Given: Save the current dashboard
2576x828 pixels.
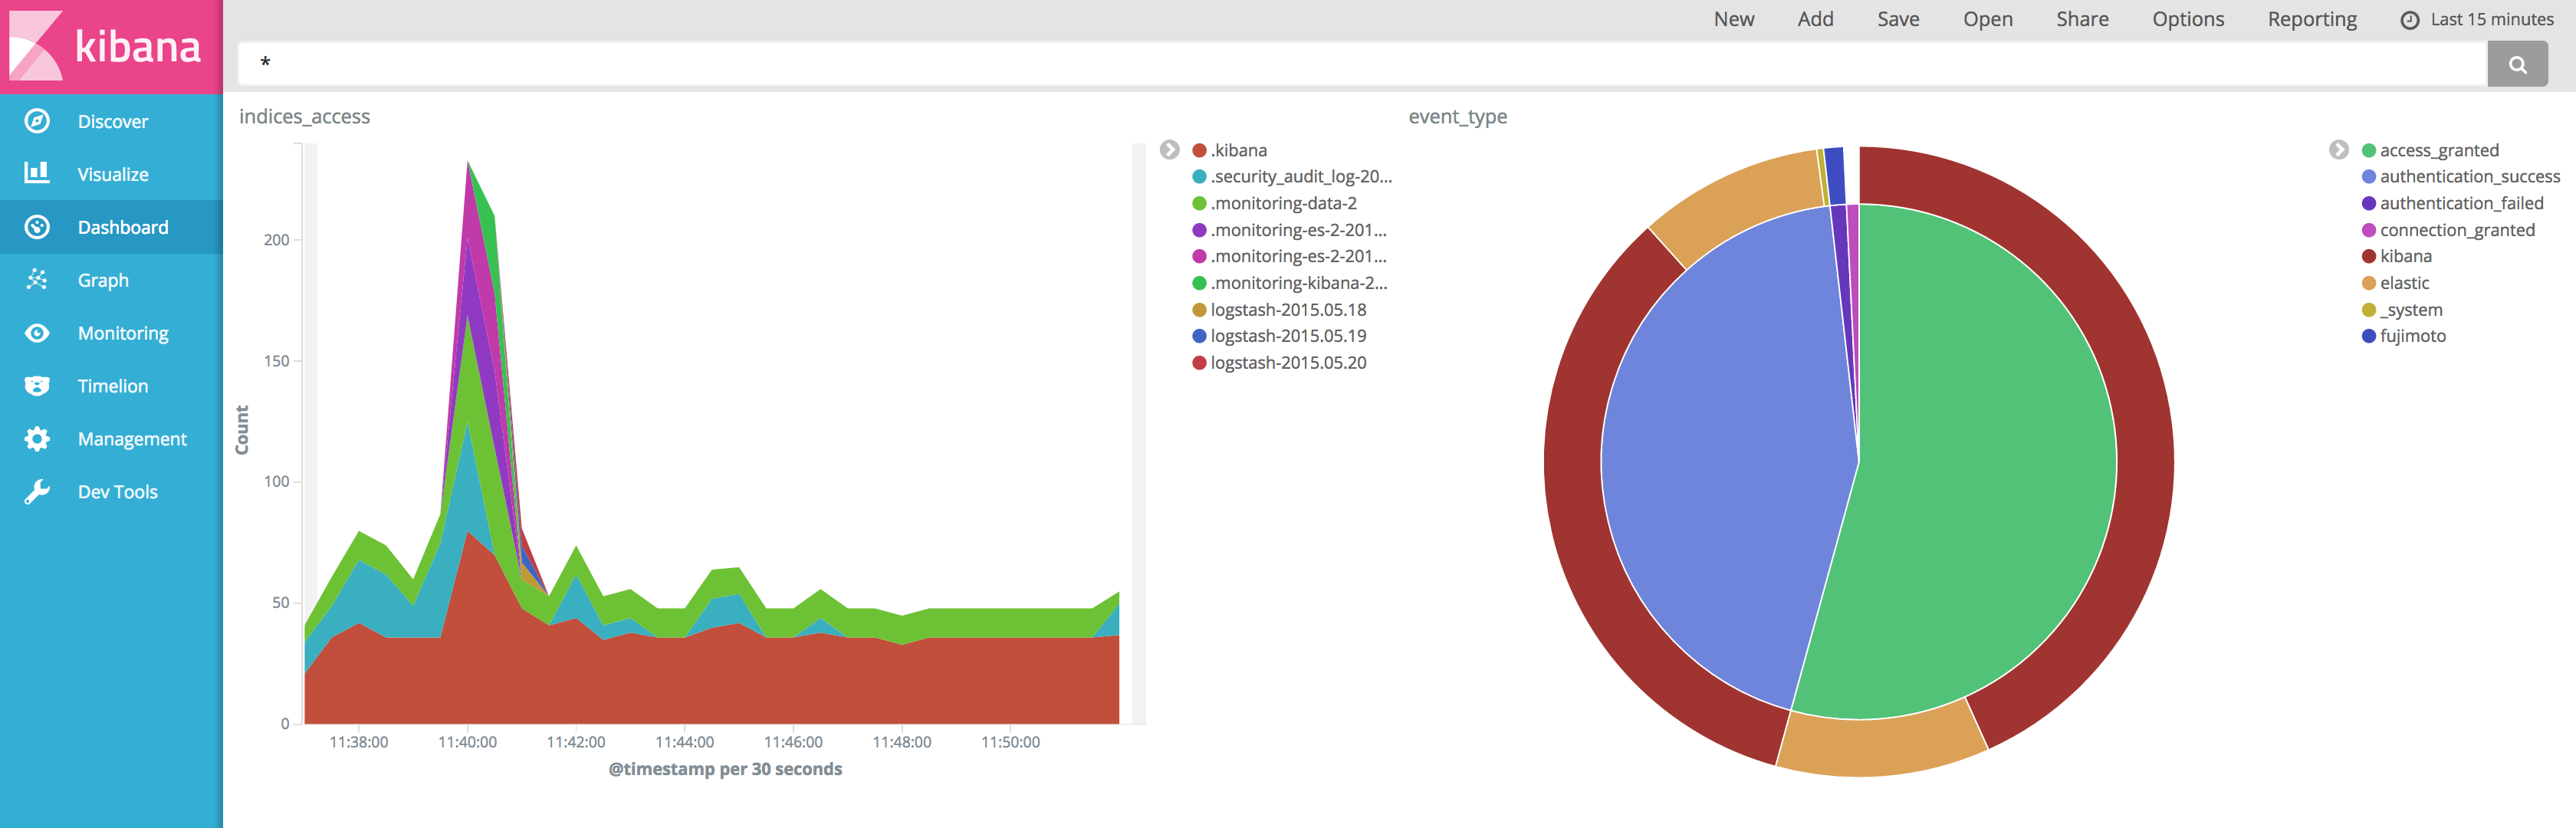Looking at the screenshot, I should [x=1898, y=19].
